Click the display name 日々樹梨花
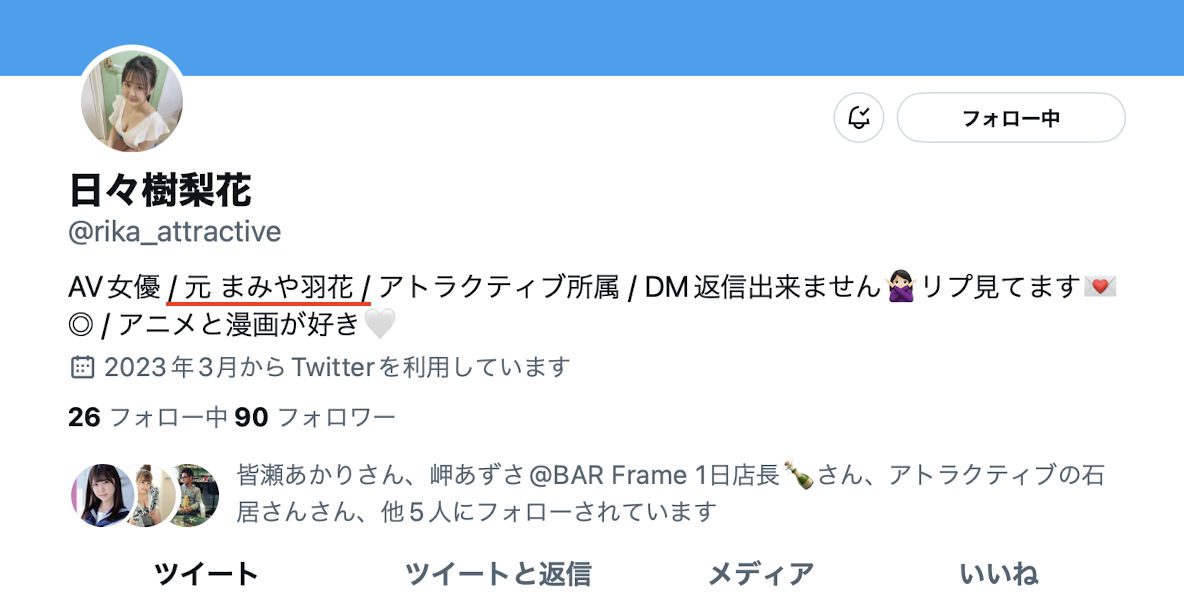The height and width of the screenshot is (596, 1184). 160,190
